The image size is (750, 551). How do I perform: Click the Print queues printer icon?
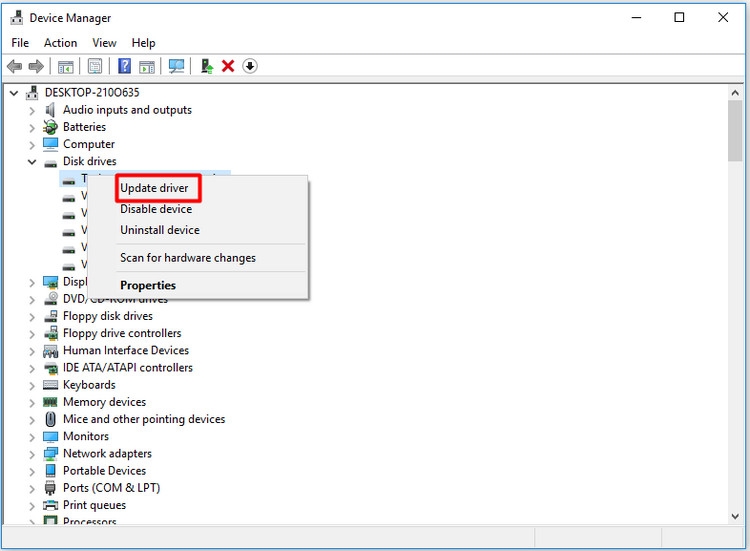click(50, 505)
